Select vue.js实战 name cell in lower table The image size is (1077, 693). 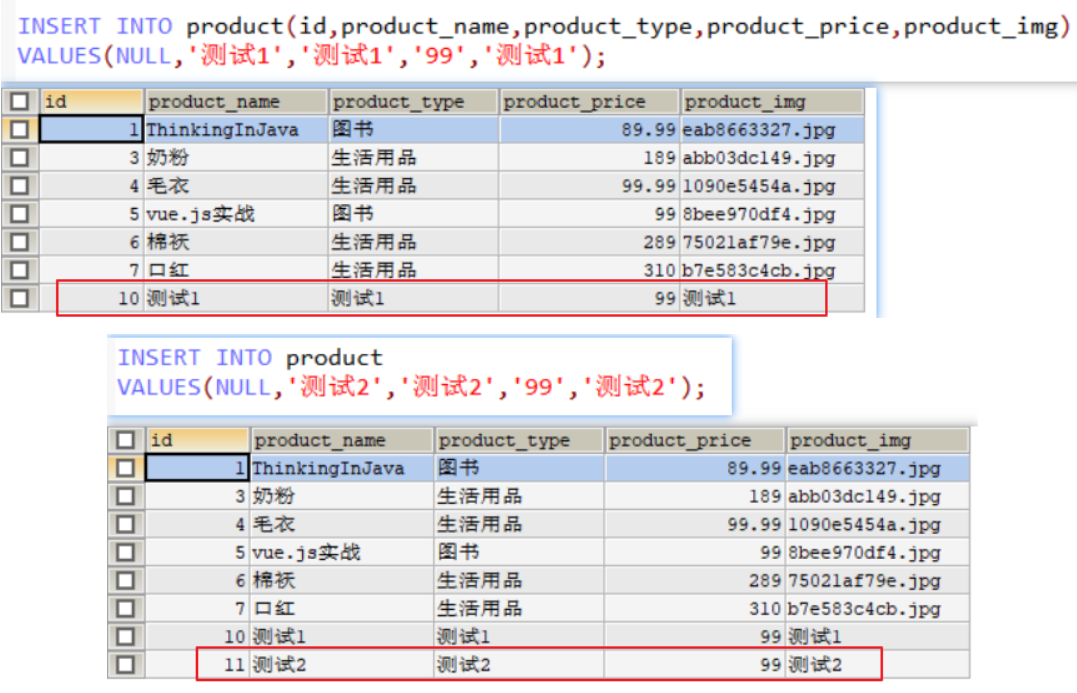tap(341, 552)
